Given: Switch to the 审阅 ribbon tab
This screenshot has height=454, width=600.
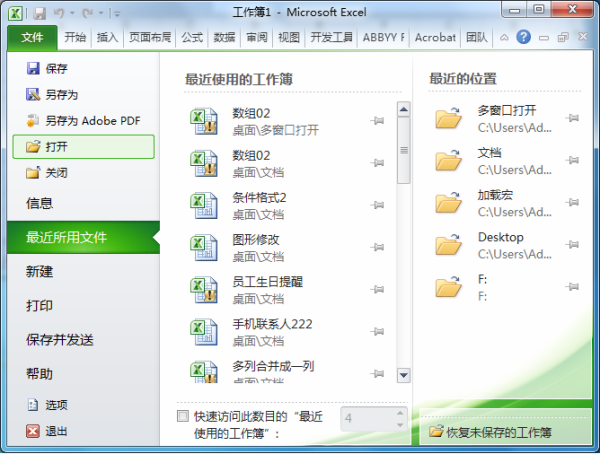Looking at the screenshot, I should [x=256, y=38].
